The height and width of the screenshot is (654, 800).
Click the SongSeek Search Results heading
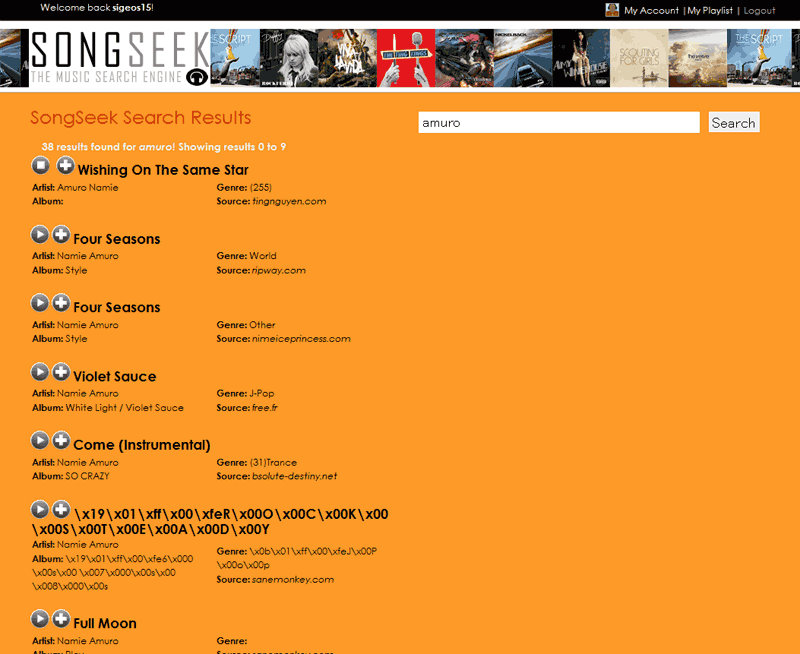coord(140,118)
